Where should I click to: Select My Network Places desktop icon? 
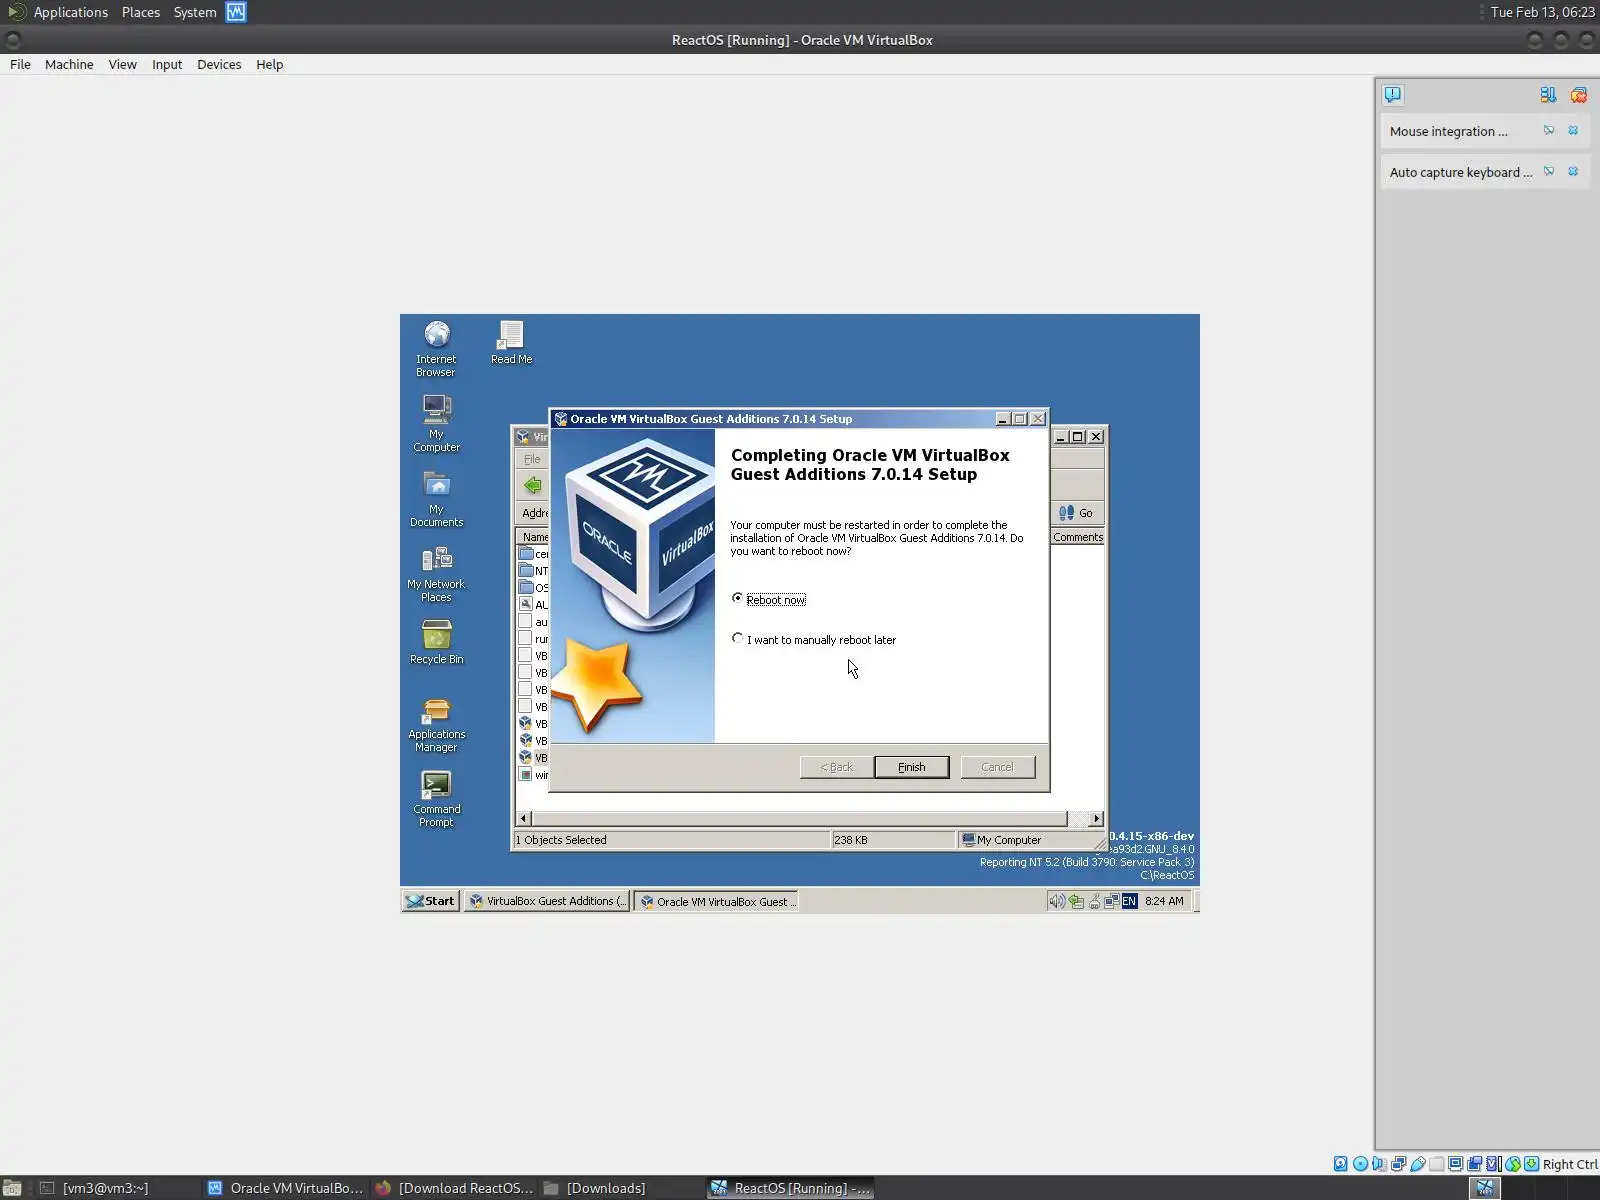(436, 573)
